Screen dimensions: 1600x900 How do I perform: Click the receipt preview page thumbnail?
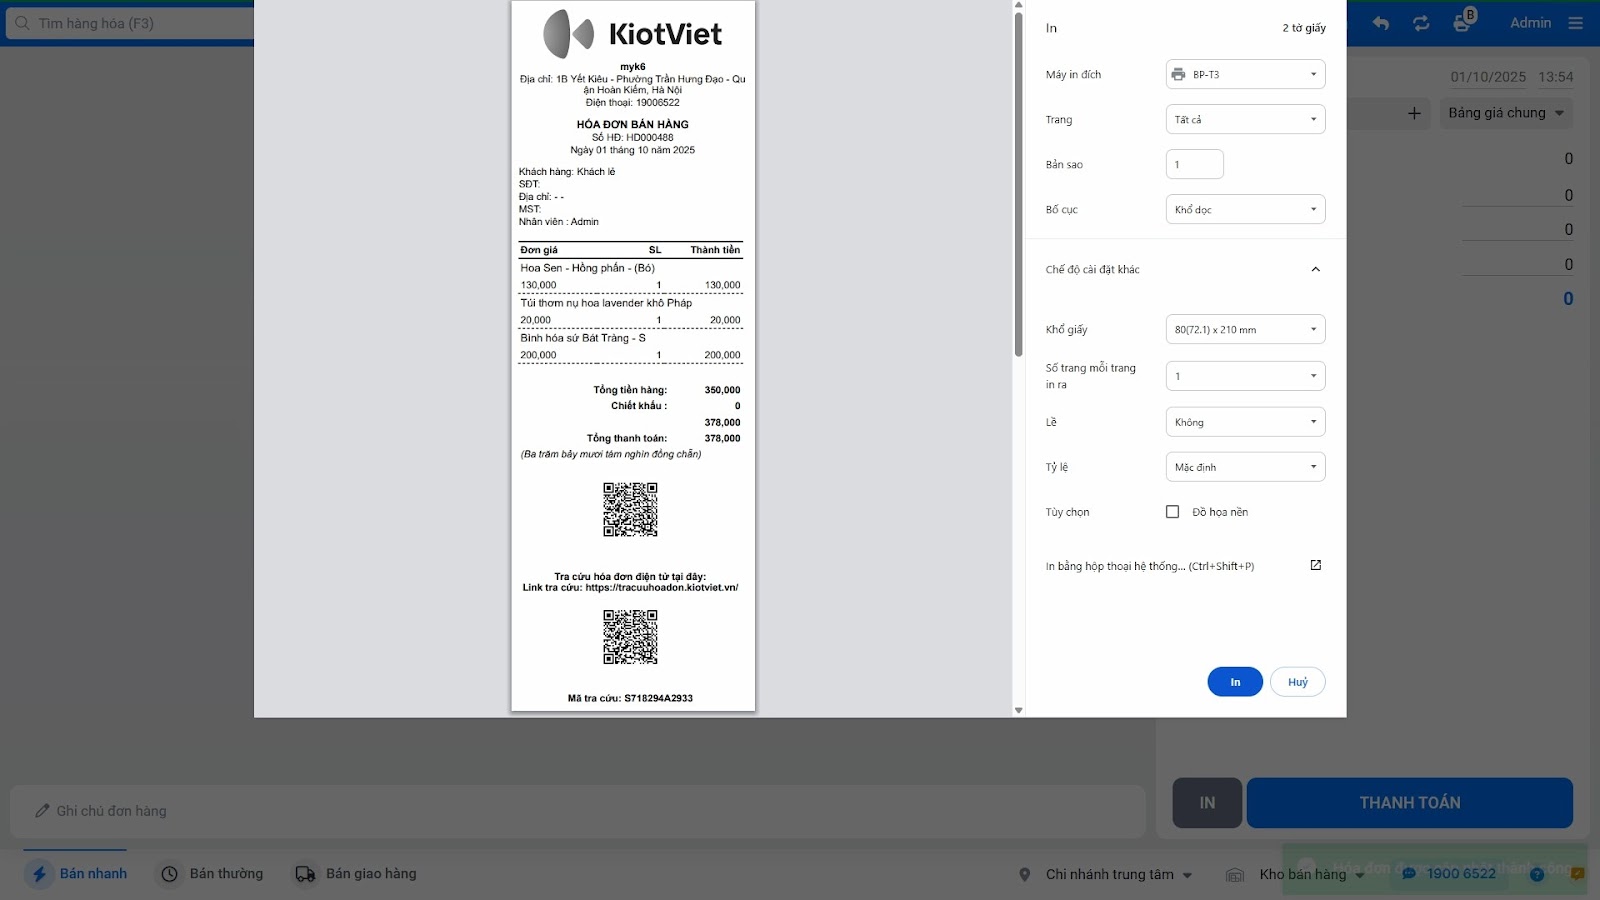[x=633, y=356]
